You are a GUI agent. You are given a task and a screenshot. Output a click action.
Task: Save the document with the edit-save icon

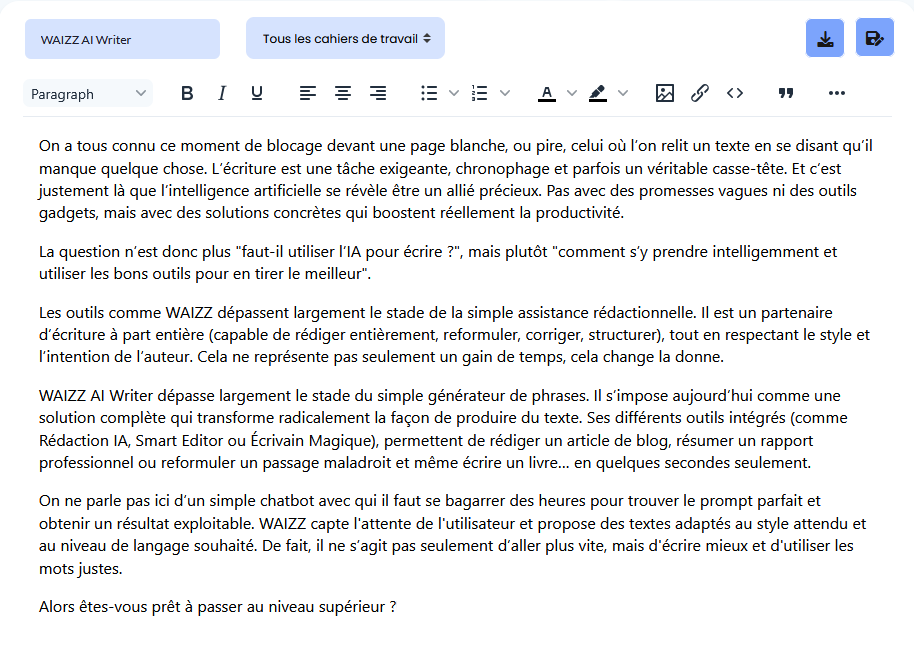click(x=874, y=38)
